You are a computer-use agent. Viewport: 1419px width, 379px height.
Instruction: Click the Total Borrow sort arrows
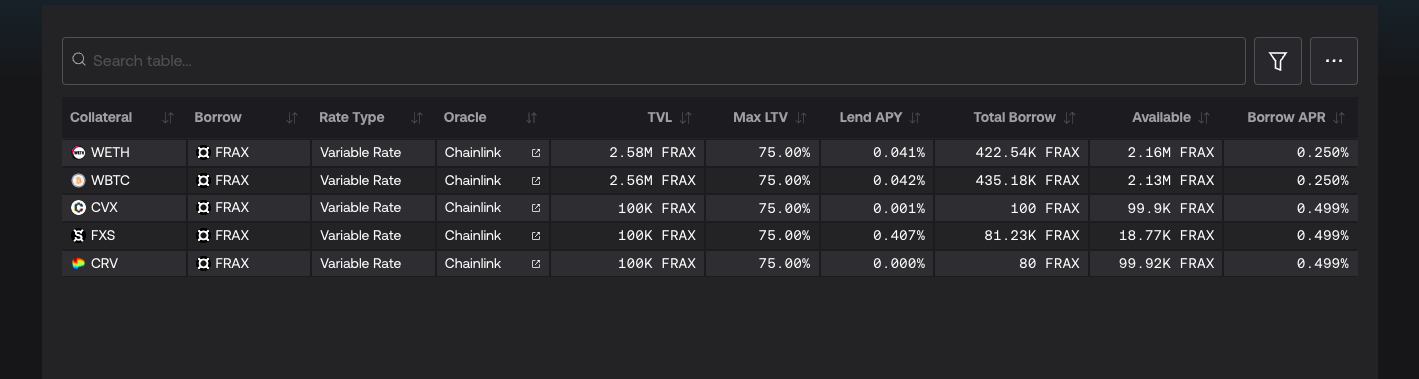coord(1070,118)
